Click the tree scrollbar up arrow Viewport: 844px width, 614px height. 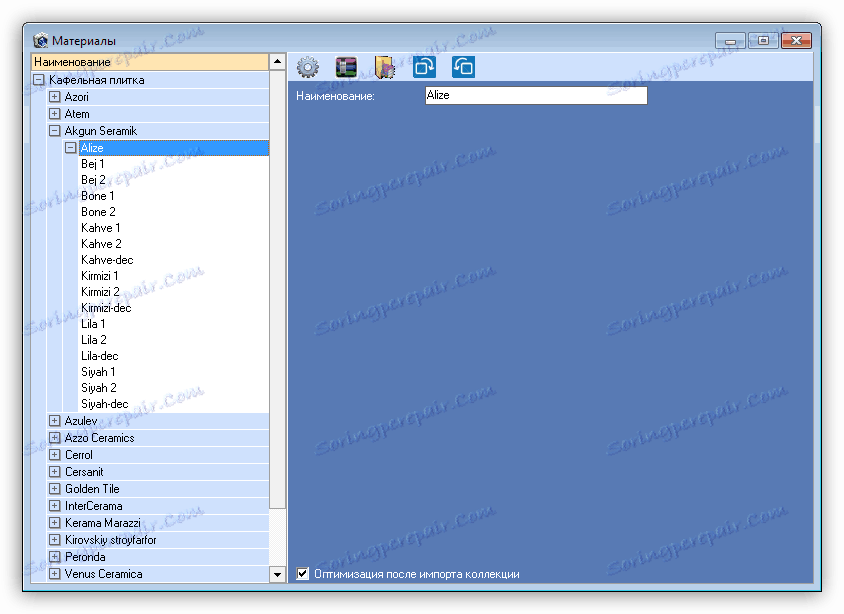[x=277, y=61]
